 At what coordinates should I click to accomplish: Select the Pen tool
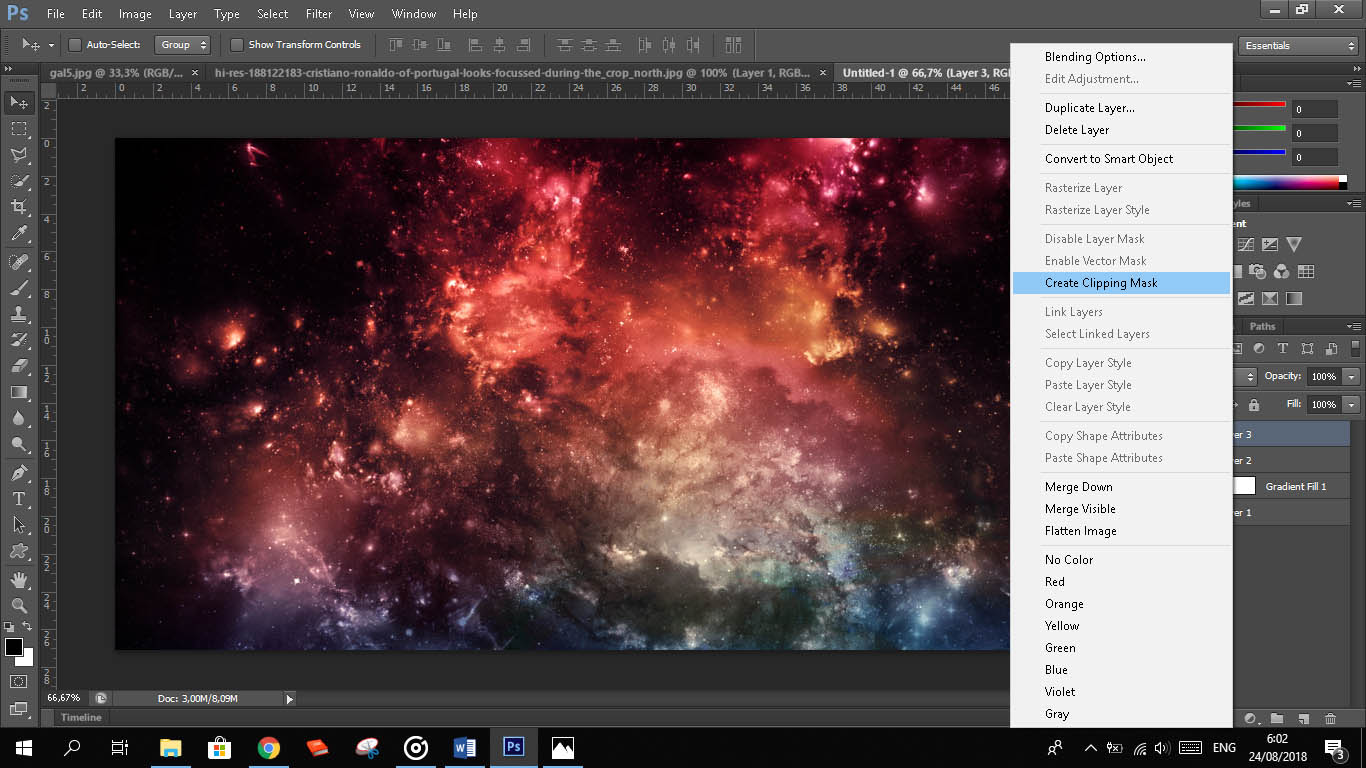coord(19,472)
